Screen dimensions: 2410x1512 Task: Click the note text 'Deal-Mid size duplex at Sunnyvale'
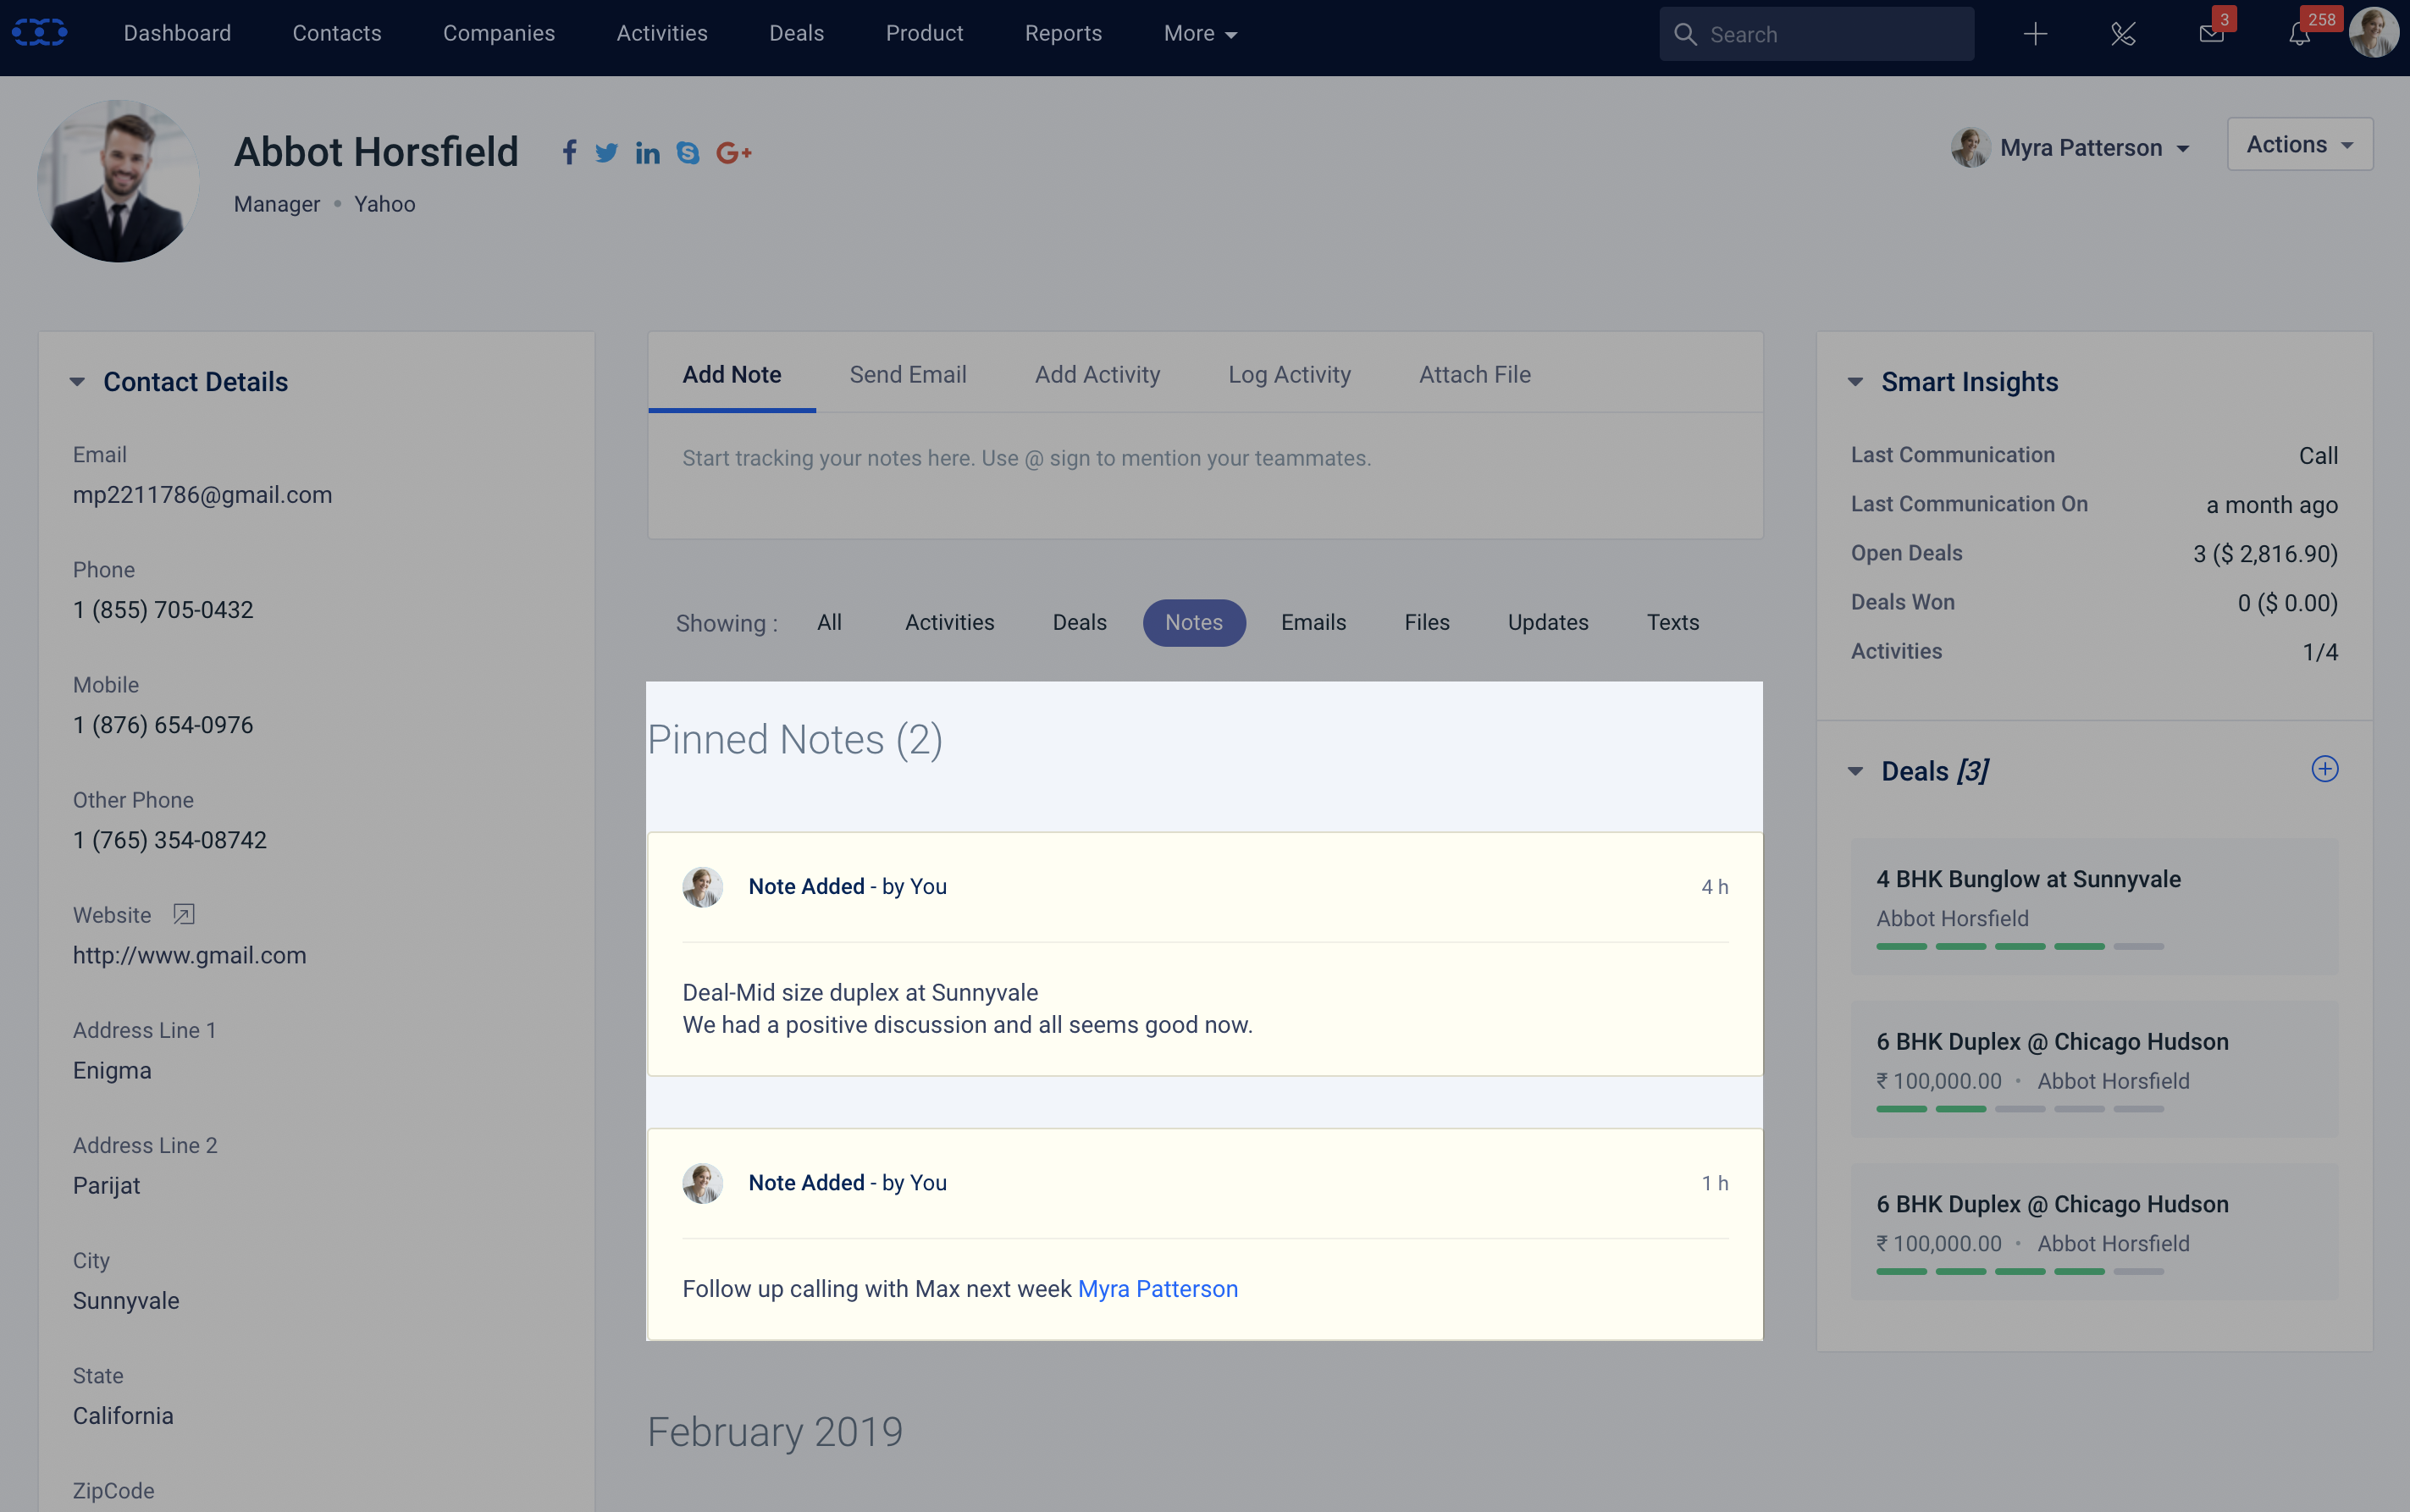point(860,993)
